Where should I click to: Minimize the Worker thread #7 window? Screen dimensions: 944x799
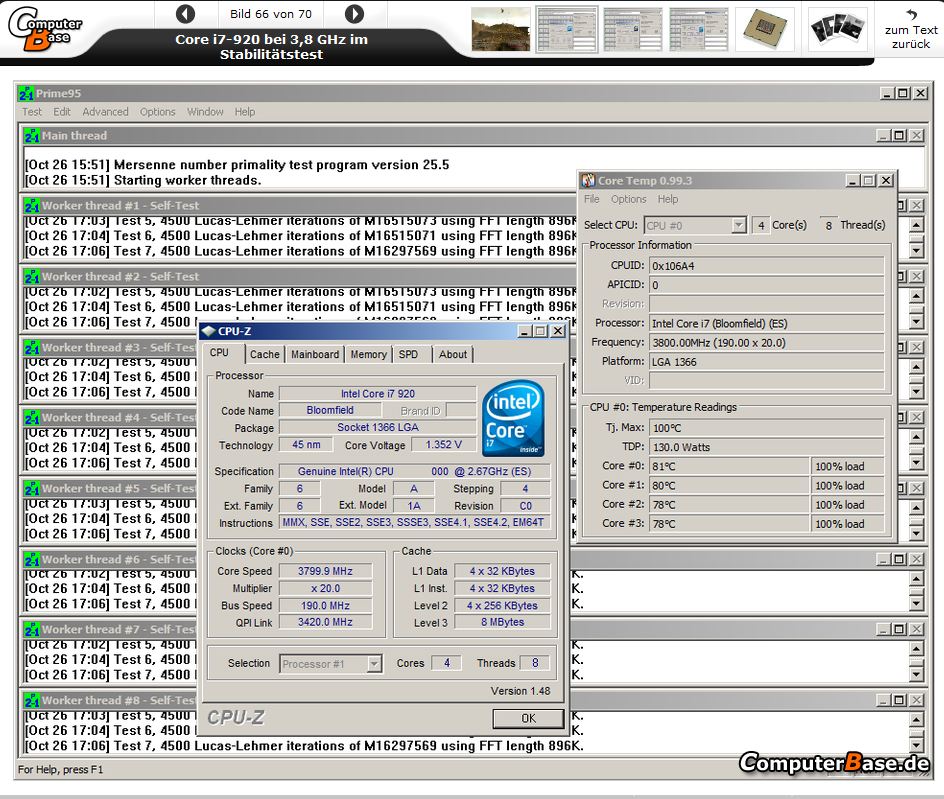[x=883, y=630]
